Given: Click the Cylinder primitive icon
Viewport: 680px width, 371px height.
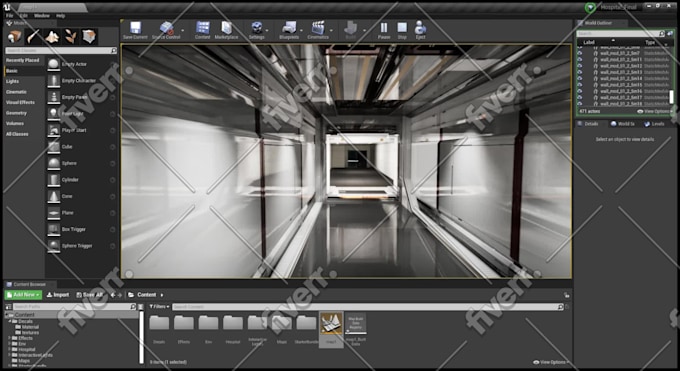Looking at the screenshot, I should [x=53, y=180].
